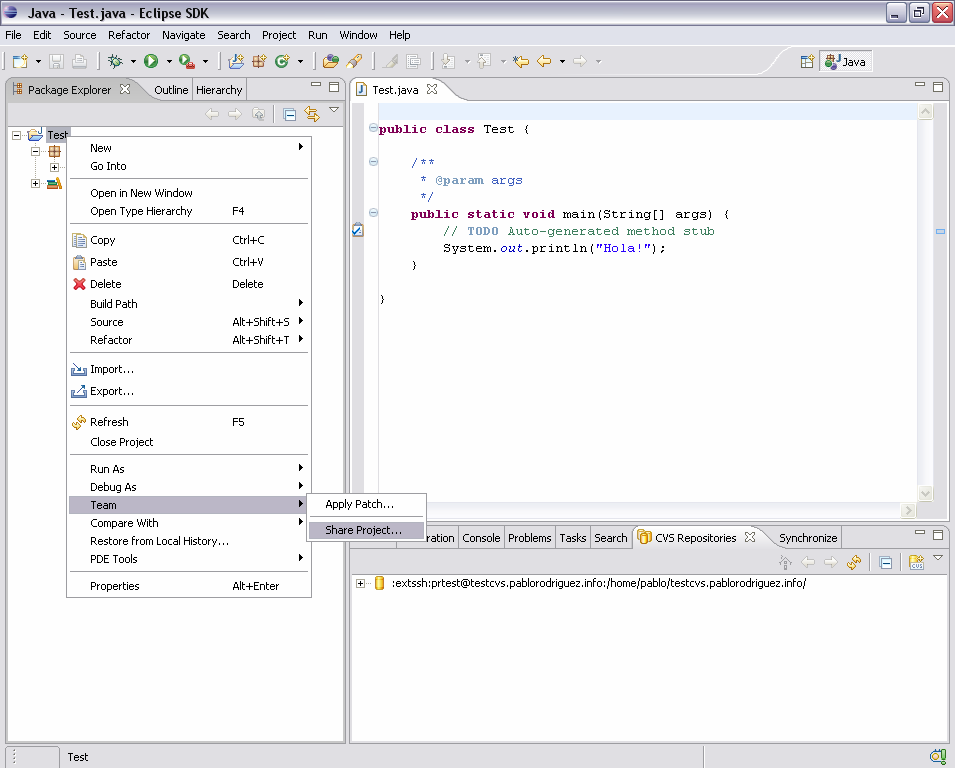955x768 pixels.
Task: Choose Share Project... from Team submenu
Action: 367,530
